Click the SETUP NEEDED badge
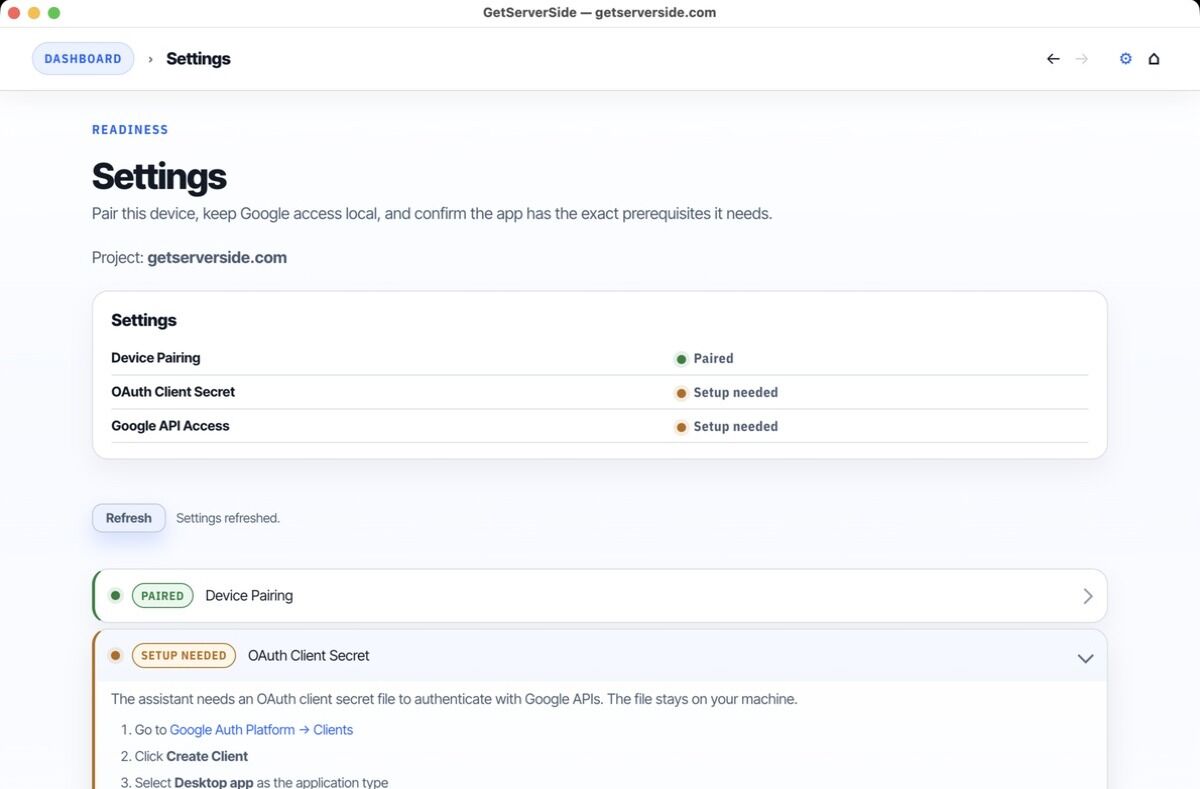 pyautogui.click(x=183, y=655)
